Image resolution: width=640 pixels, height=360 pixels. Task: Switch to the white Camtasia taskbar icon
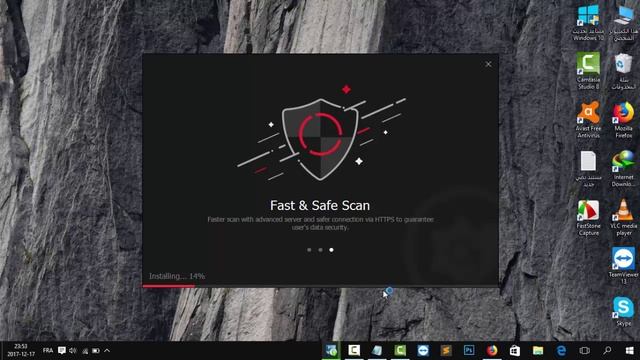tap(354, 351)
